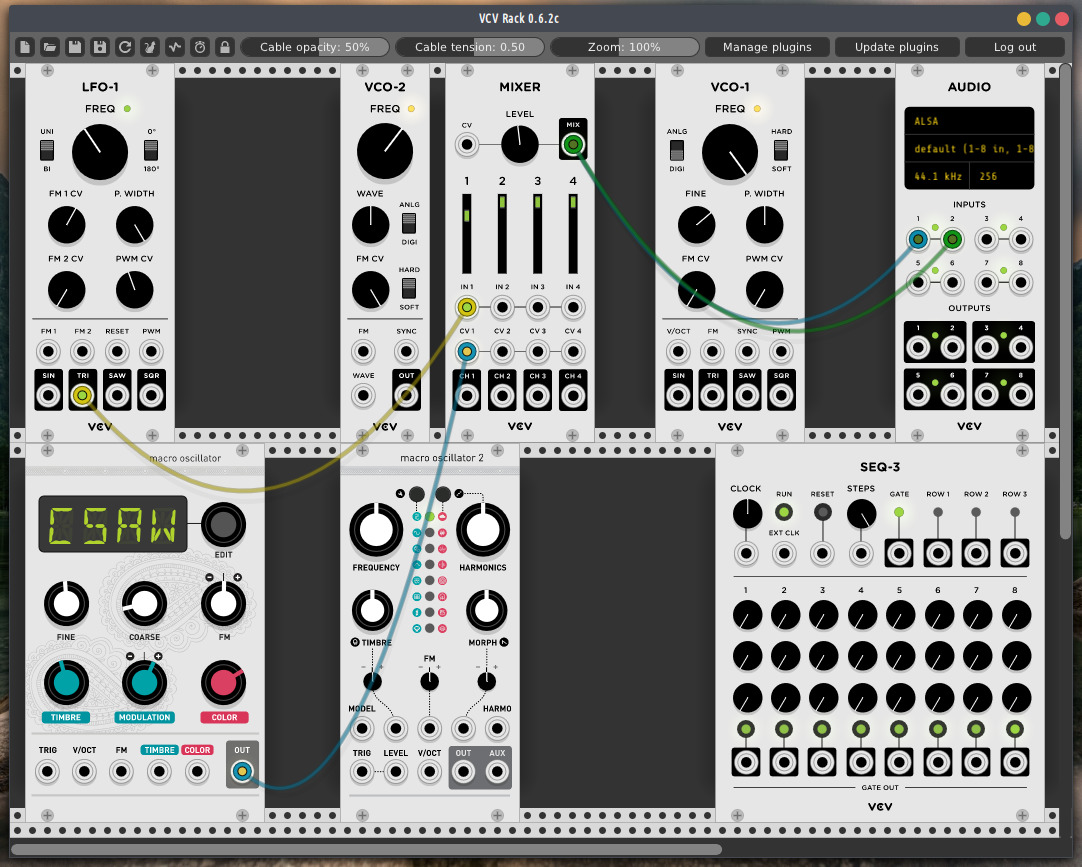Toggle the power meter waveform icon

coord(175,47)
